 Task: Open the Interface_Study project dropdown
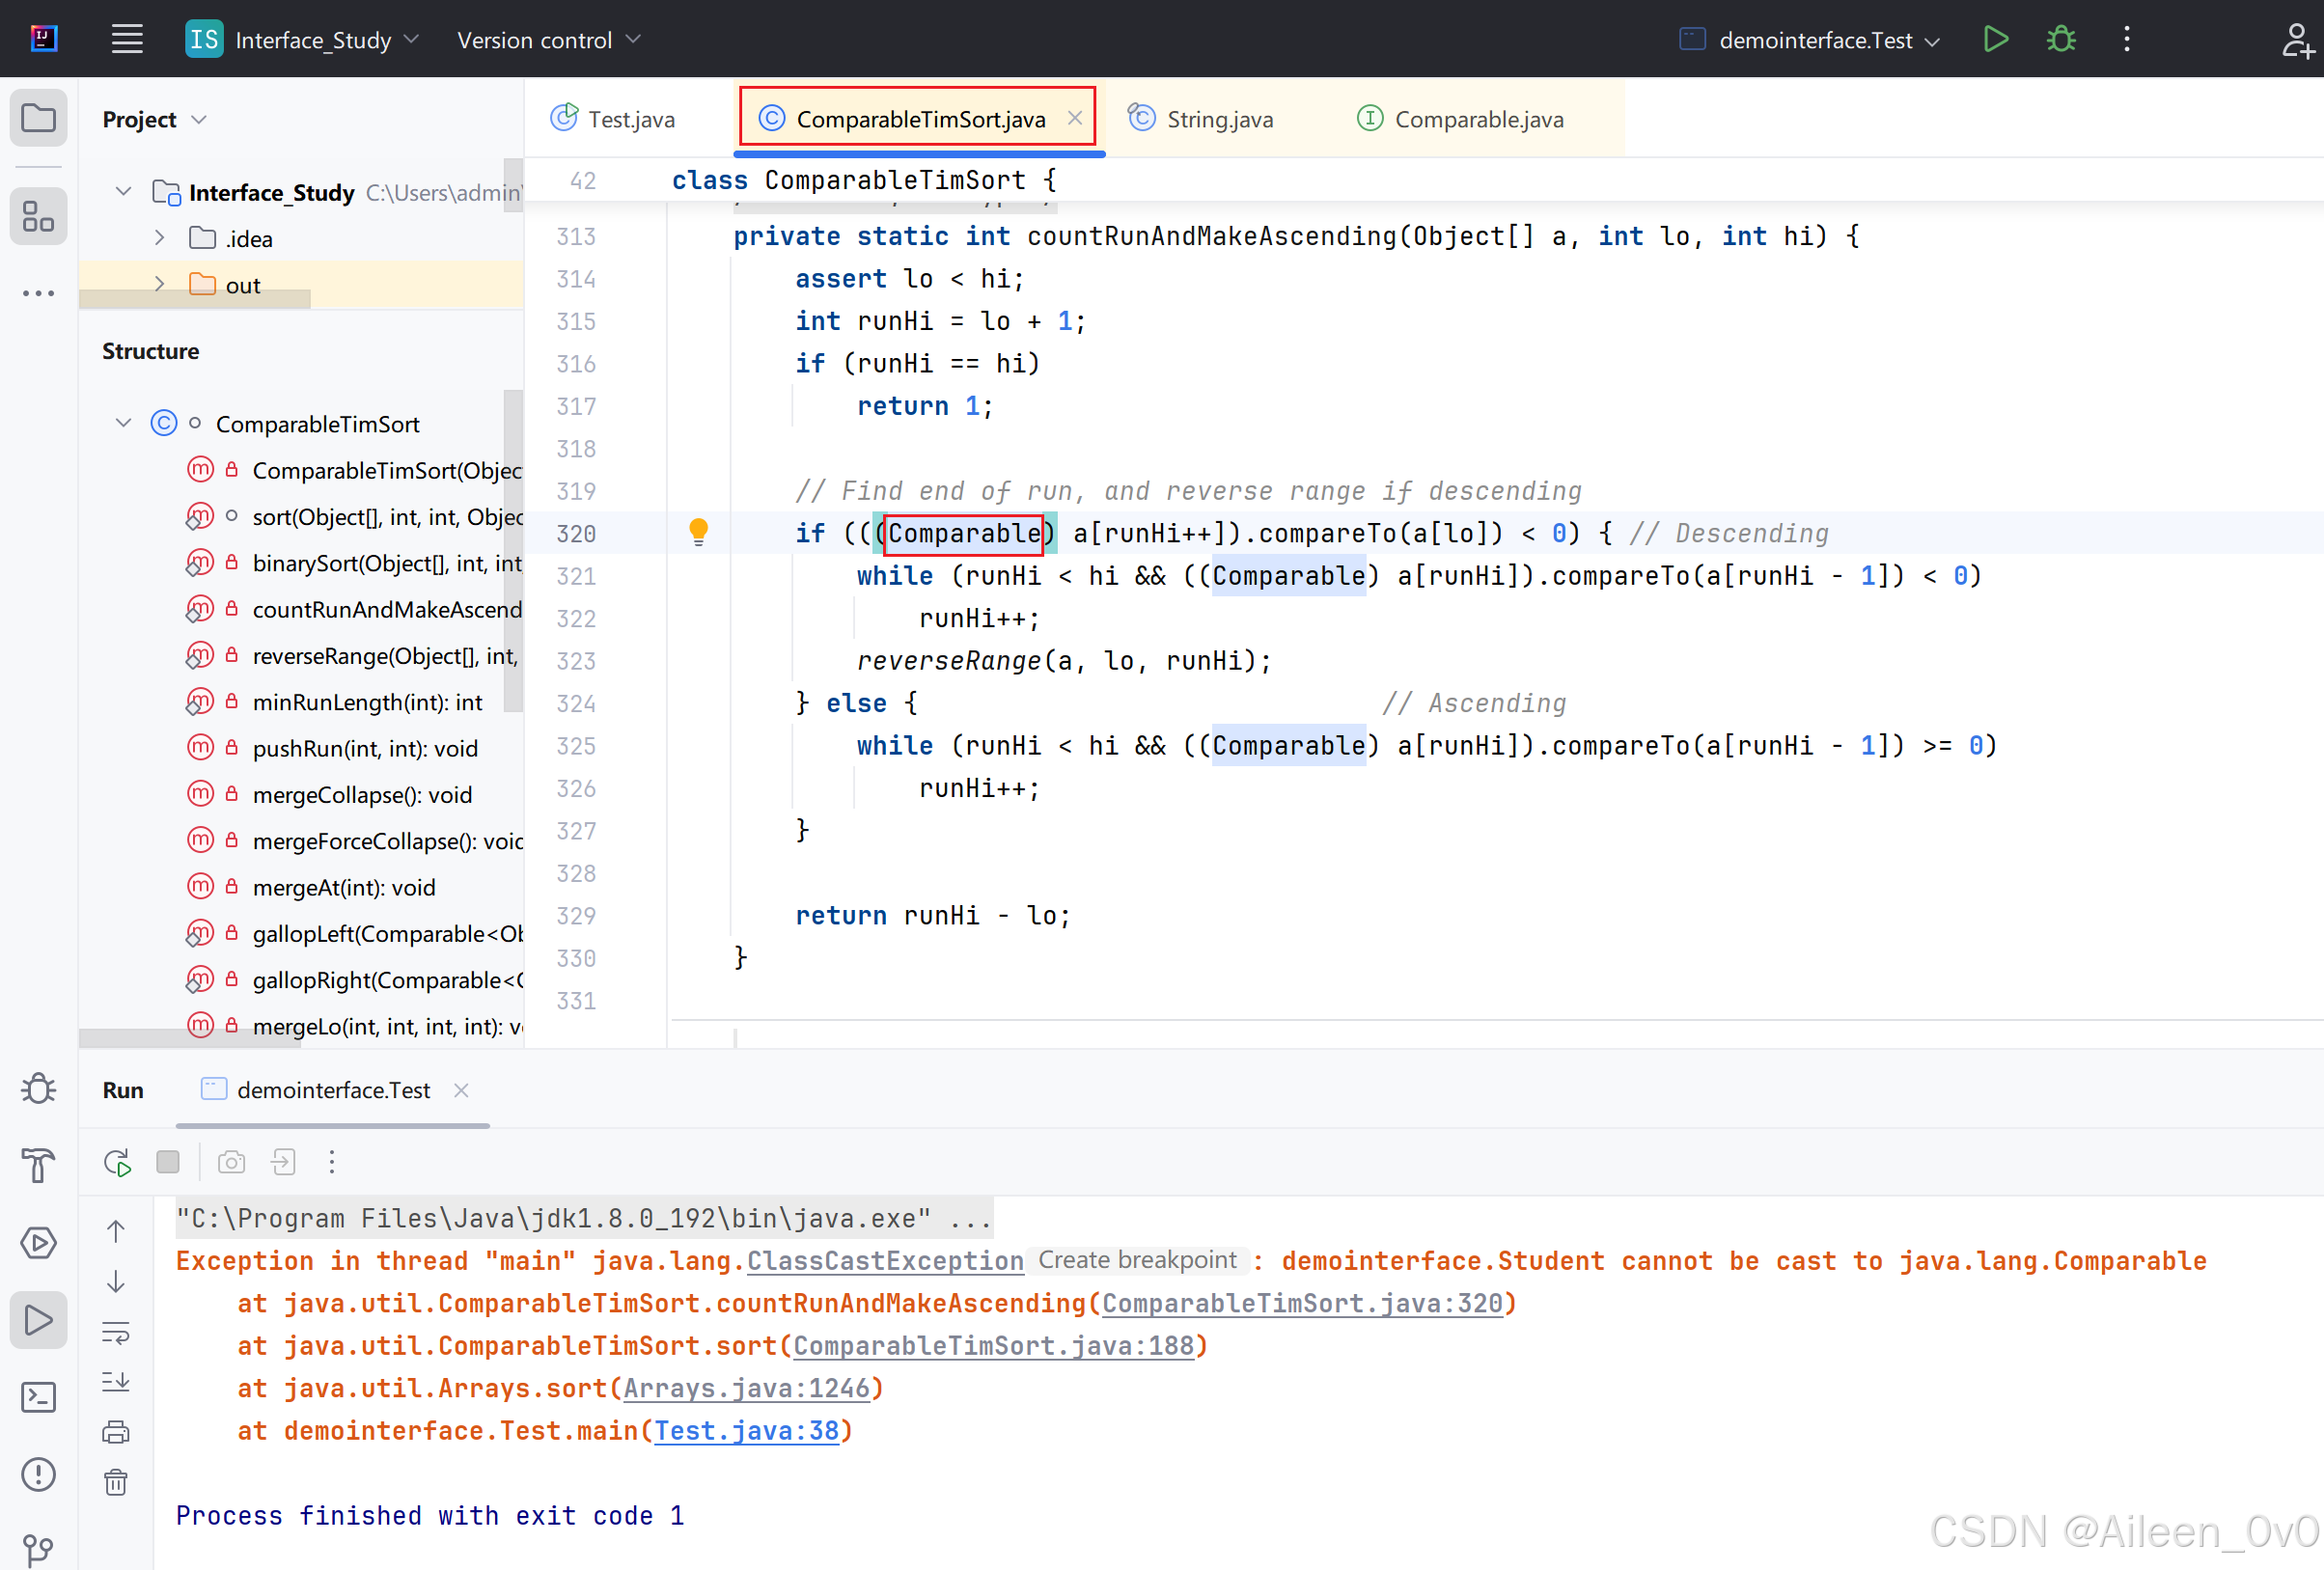[x=303, y=40]
